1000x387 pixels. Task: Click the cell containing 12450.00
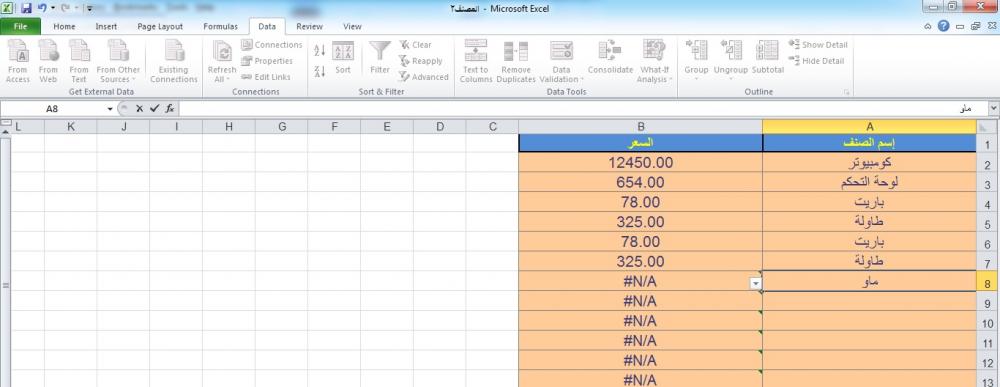point(640,163)
